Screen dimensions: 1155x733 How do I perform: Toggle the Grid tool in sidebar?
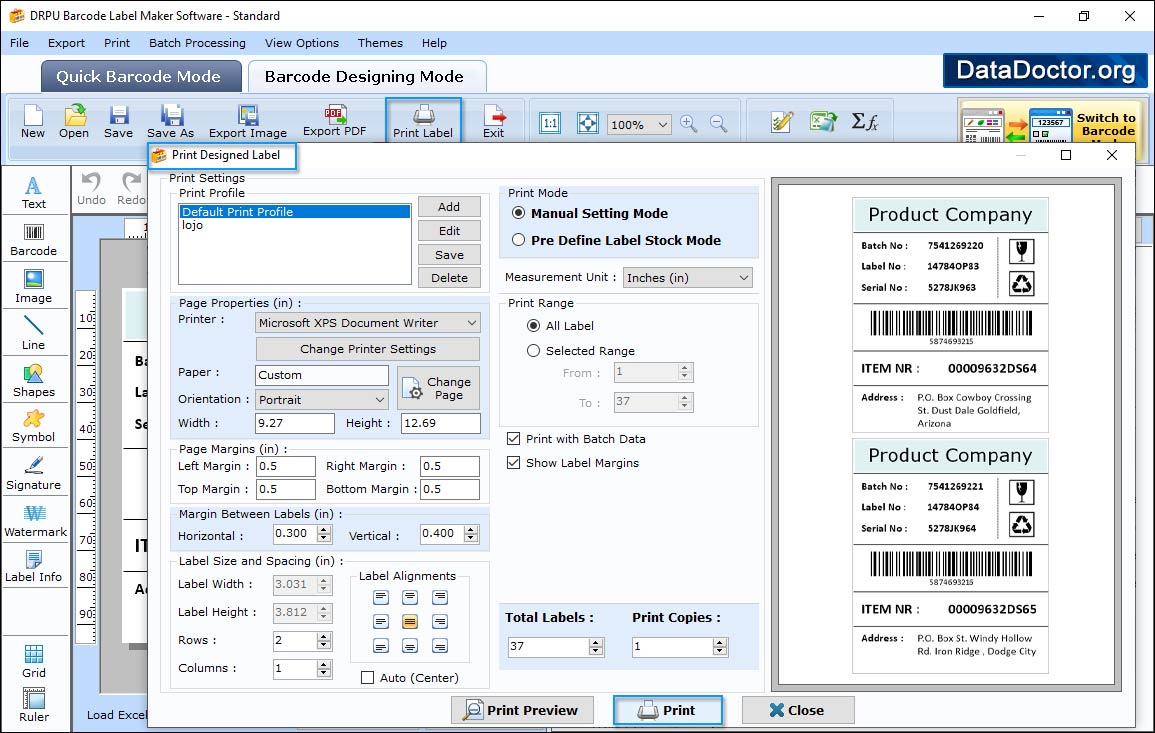point(34,661)
